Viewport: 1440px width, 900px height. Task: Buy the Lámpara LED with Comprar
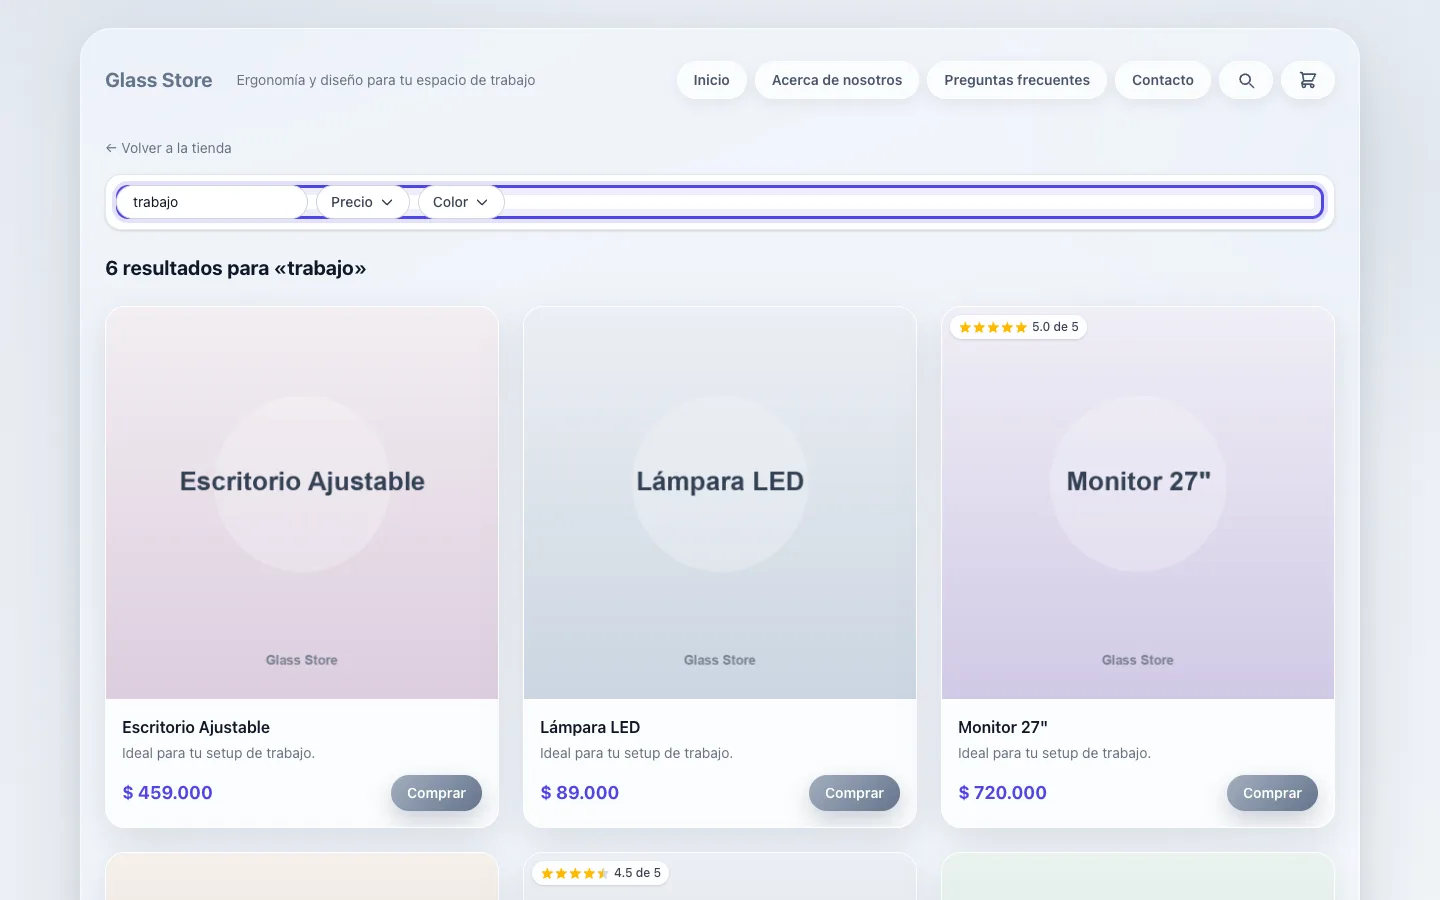coord(854,793)
